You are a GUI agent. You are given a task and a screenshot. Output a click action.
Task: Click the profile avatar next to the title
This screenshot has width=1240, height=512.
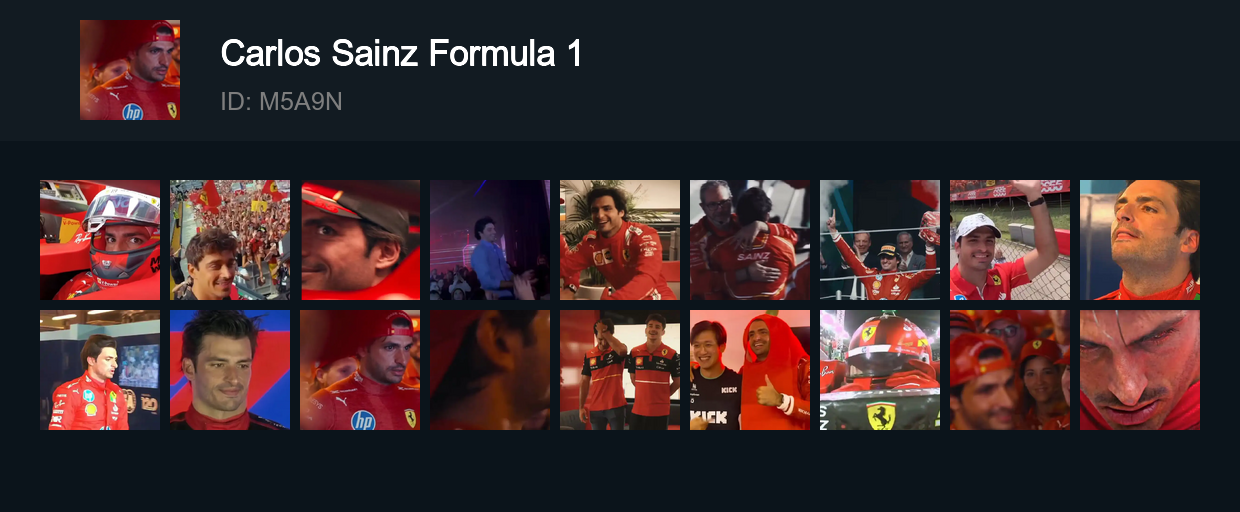pyautogui.click(x=130, y=70)
